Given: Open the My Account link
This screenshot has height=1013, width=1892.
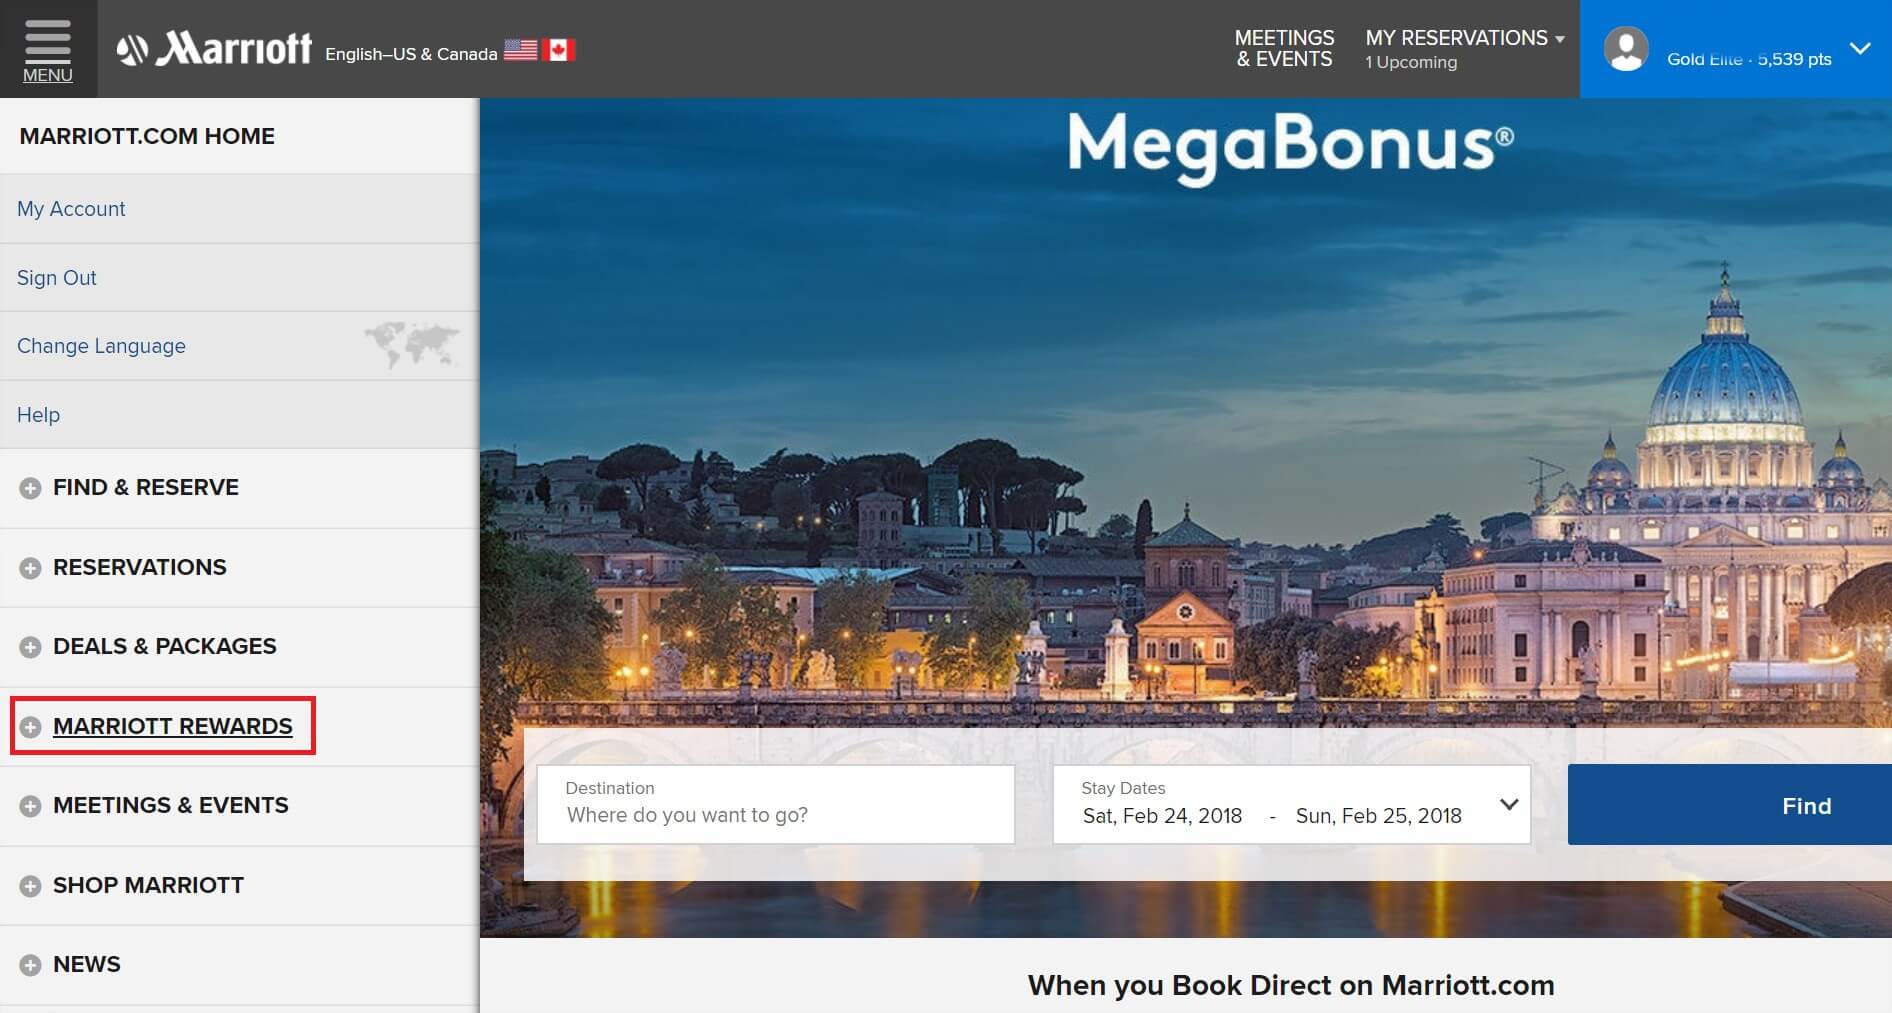Looking at the screenshot, I should [71, 209].
